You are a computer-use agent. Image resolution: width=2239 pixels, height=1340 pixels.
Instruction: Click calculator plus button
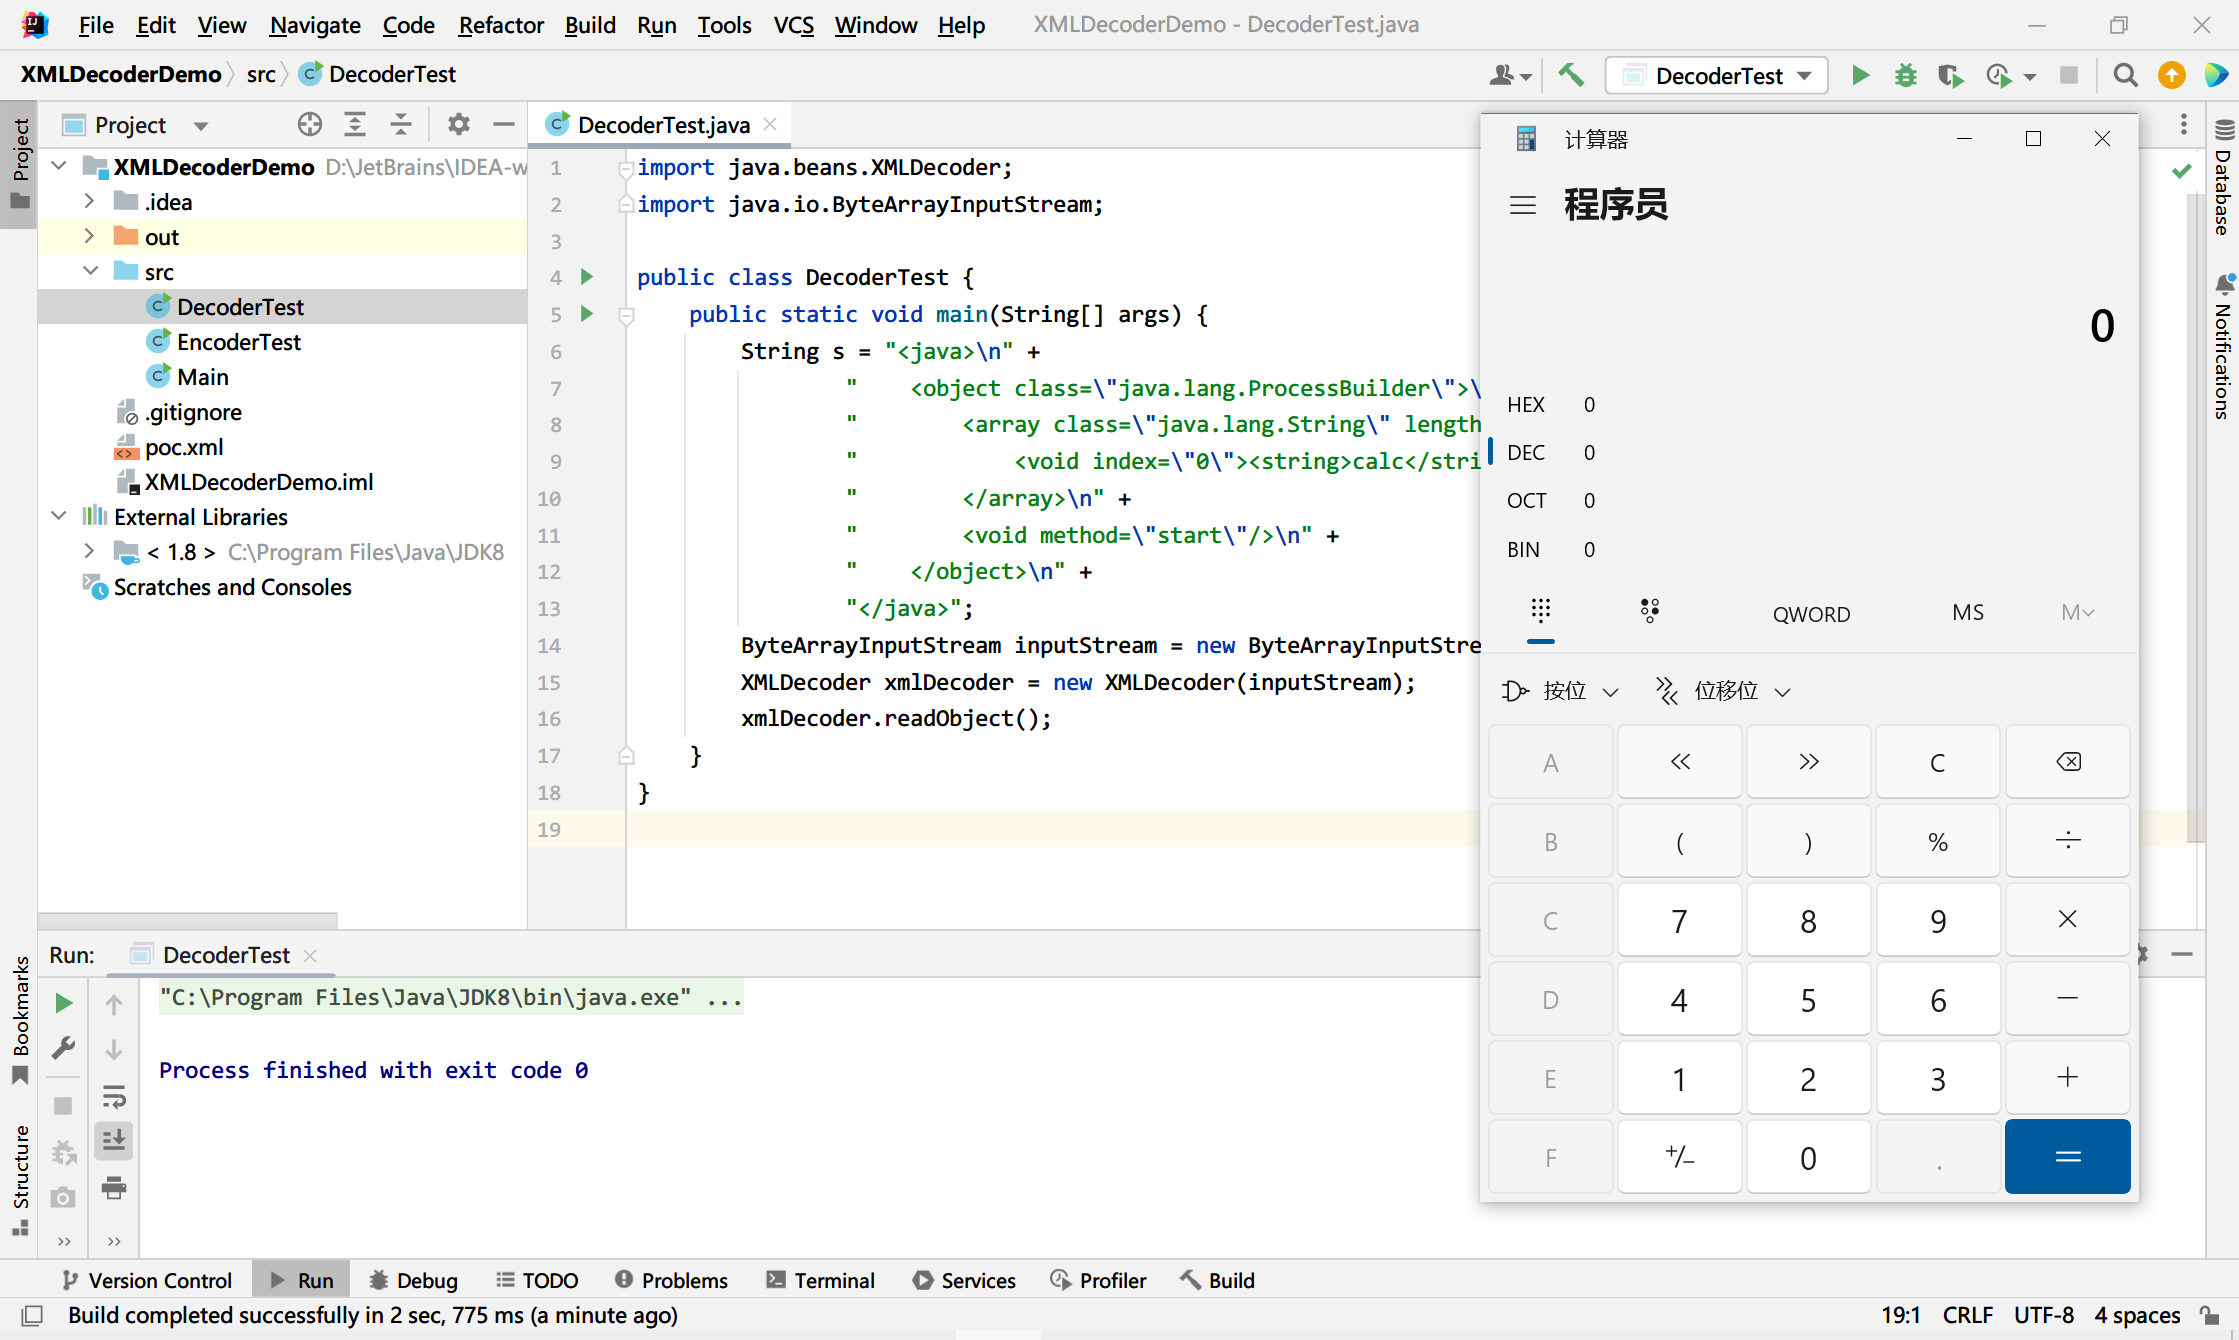[2068, 1078]
